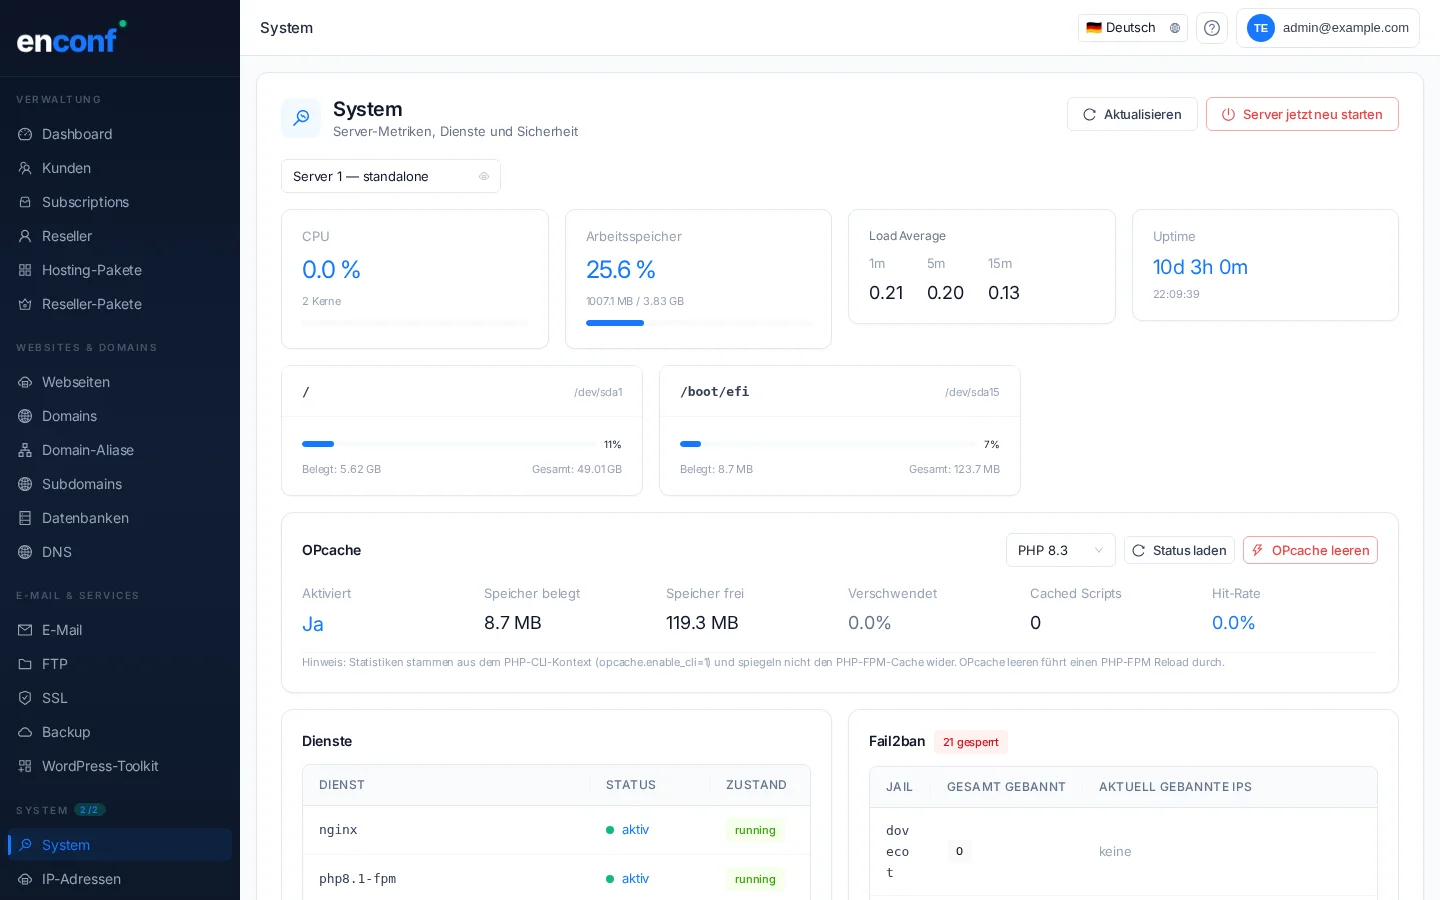The image size is (1440, 900).
Task: Click the Dashboard icon in sidebar
Action: 25,134
